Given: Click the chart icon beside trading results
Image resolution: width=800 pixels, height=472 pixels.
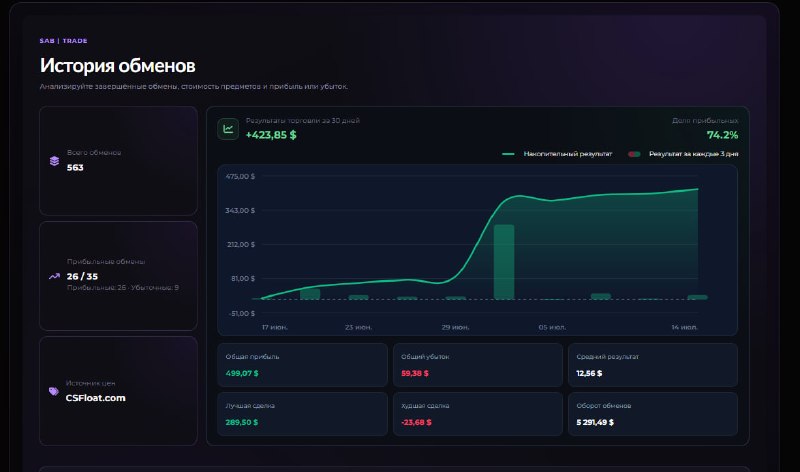Looking at the screenshot, I should 228,129.
